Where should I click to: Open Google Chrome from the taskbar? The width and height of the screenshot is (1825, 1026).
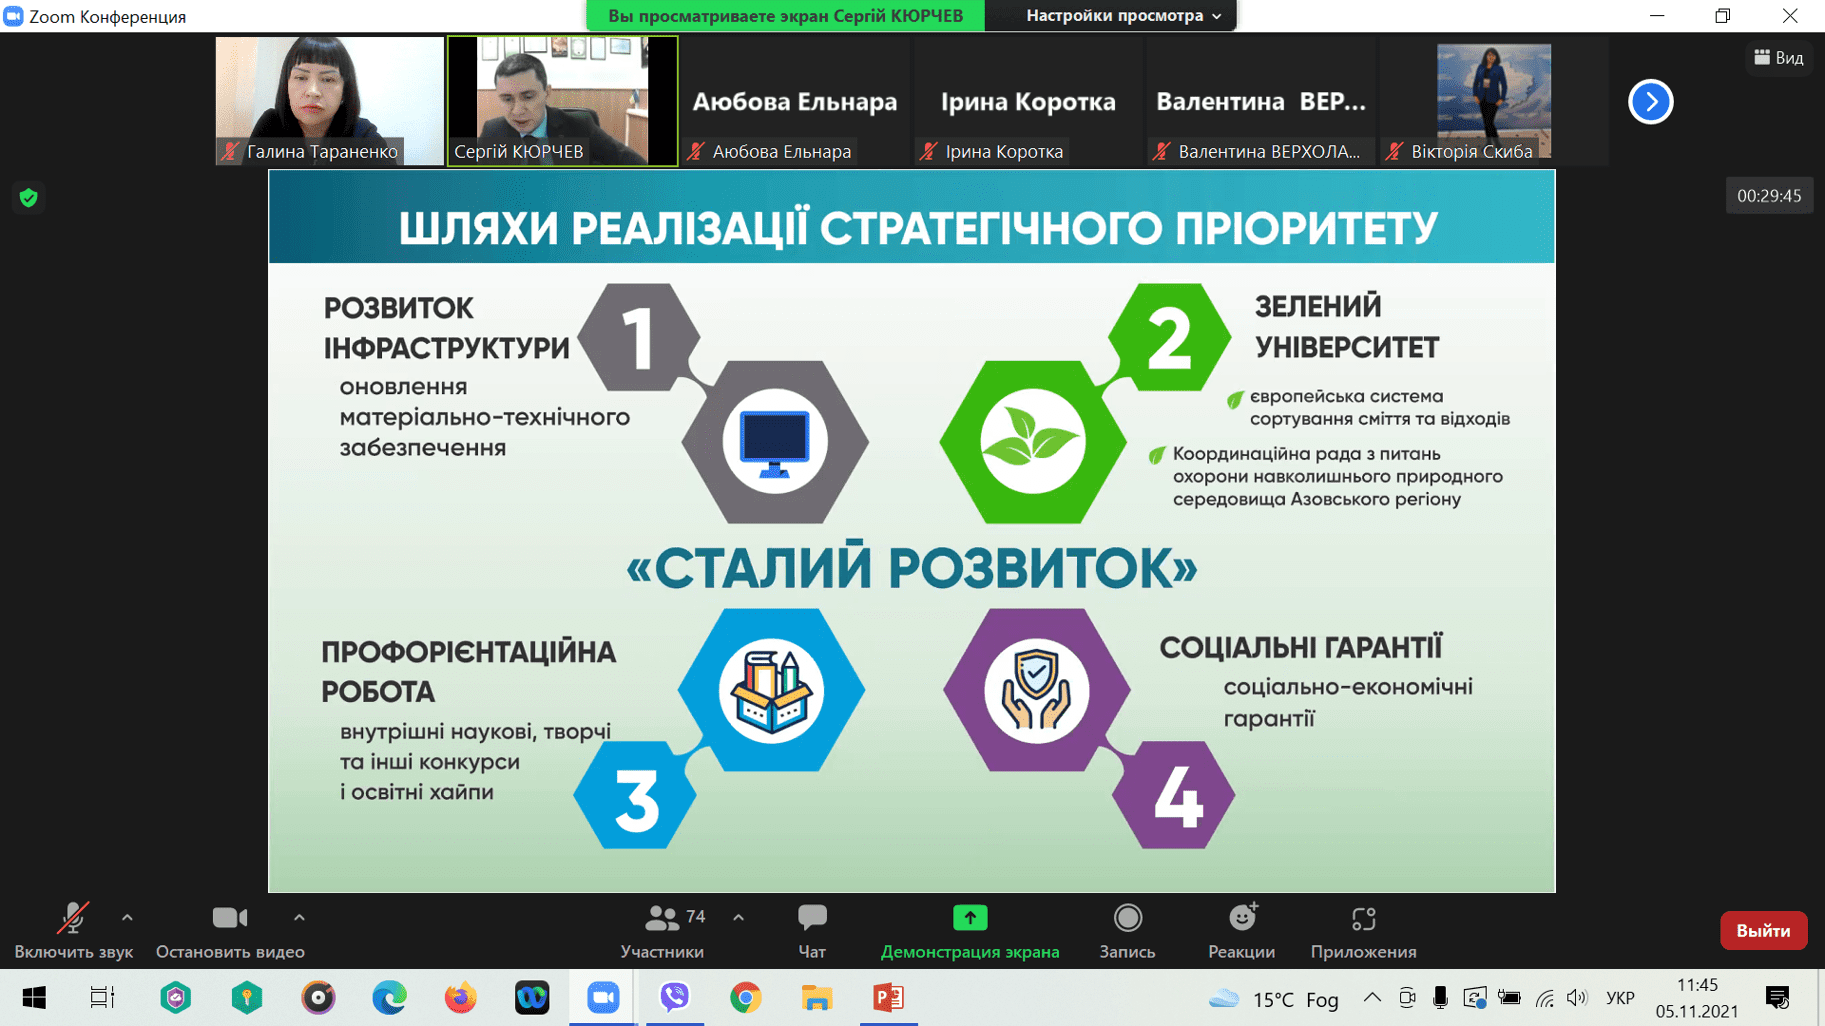click(x=746, y=998)
